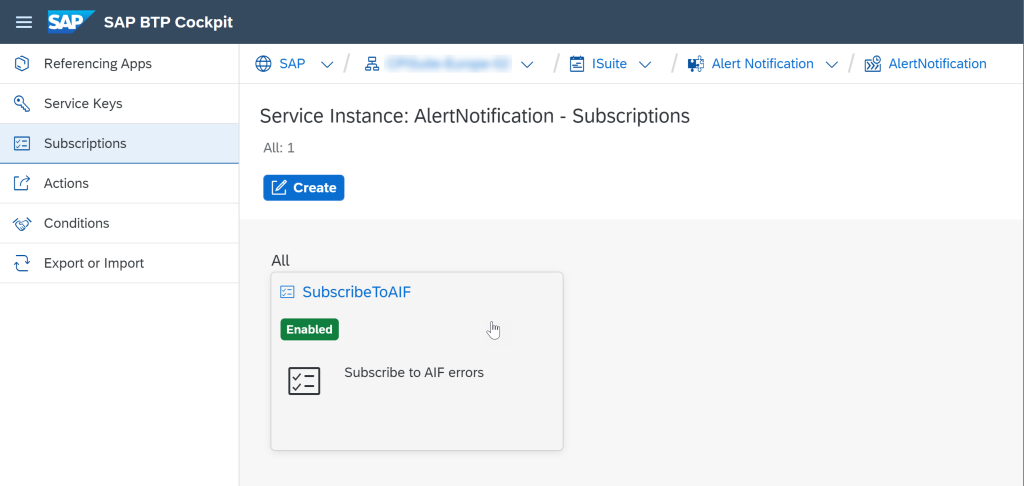
Task: Click the Create subscription button
Action: coord(304,187)
